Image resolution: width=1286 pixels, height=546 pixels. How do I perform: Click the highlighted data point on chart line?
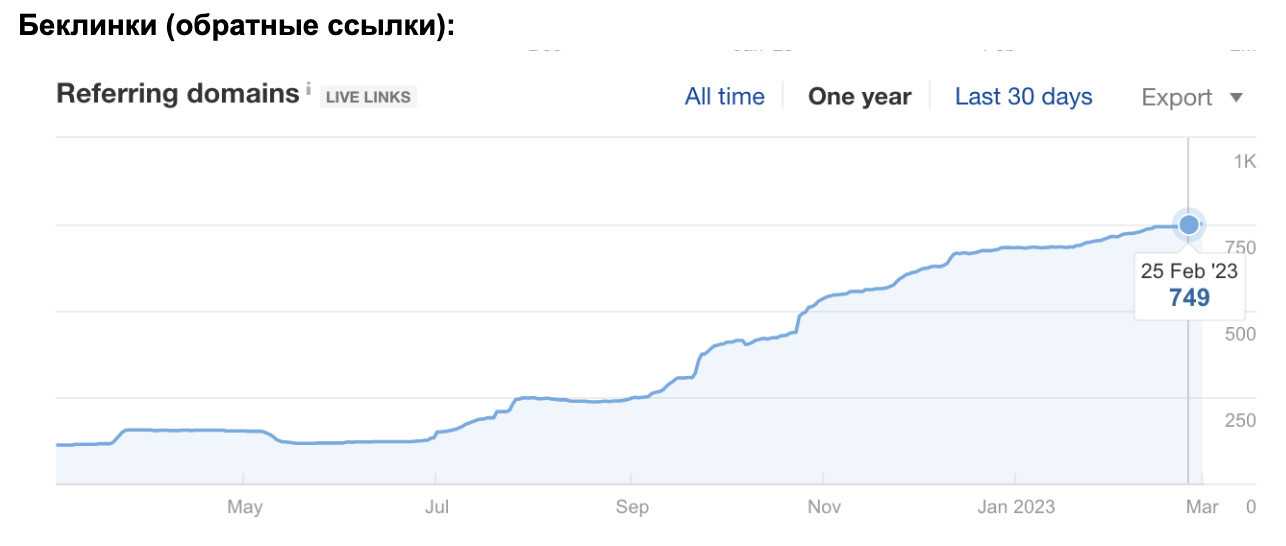[x=1188, y=225]
